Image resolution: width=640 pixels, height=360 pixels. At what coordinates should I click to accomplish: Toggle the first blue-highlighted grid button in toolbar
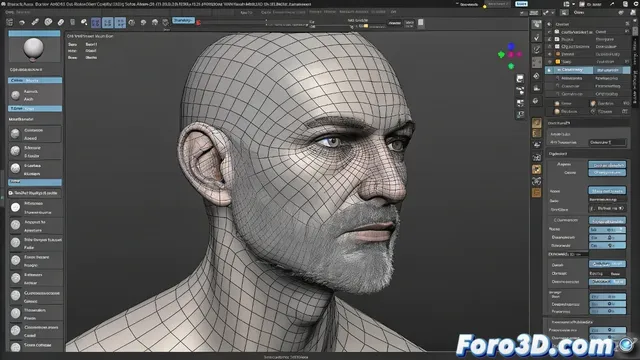coord(96,22)
